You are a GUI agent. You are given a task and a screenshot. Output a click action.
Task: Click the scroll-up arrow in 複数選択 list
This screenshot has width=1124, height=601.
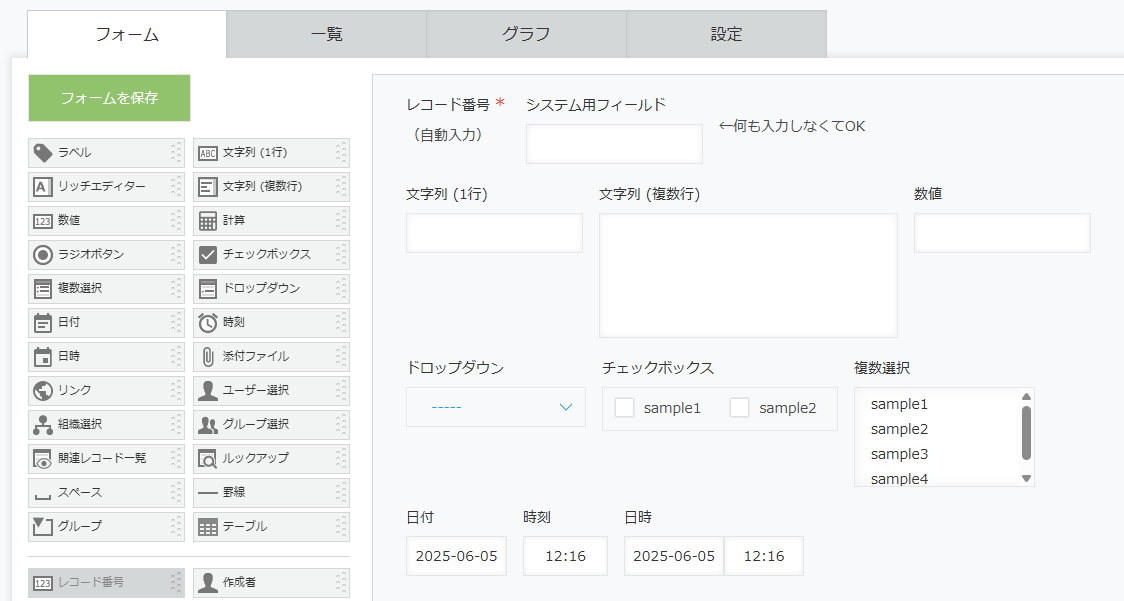coord(1027,397)
